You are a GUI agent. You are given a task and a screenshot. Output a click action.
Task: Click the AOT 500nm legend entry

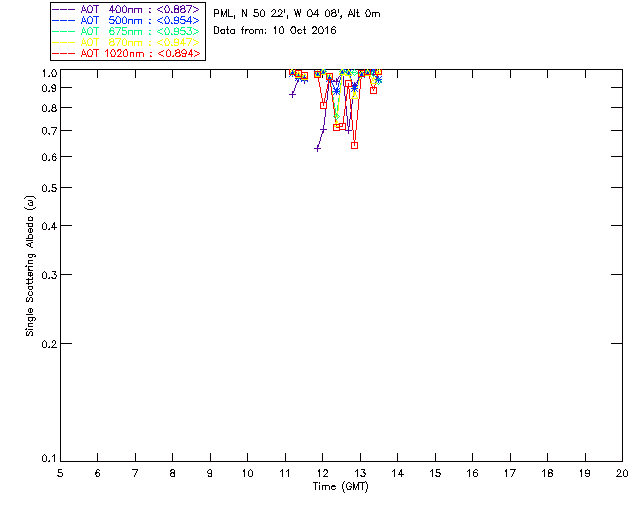pos(126,20)
